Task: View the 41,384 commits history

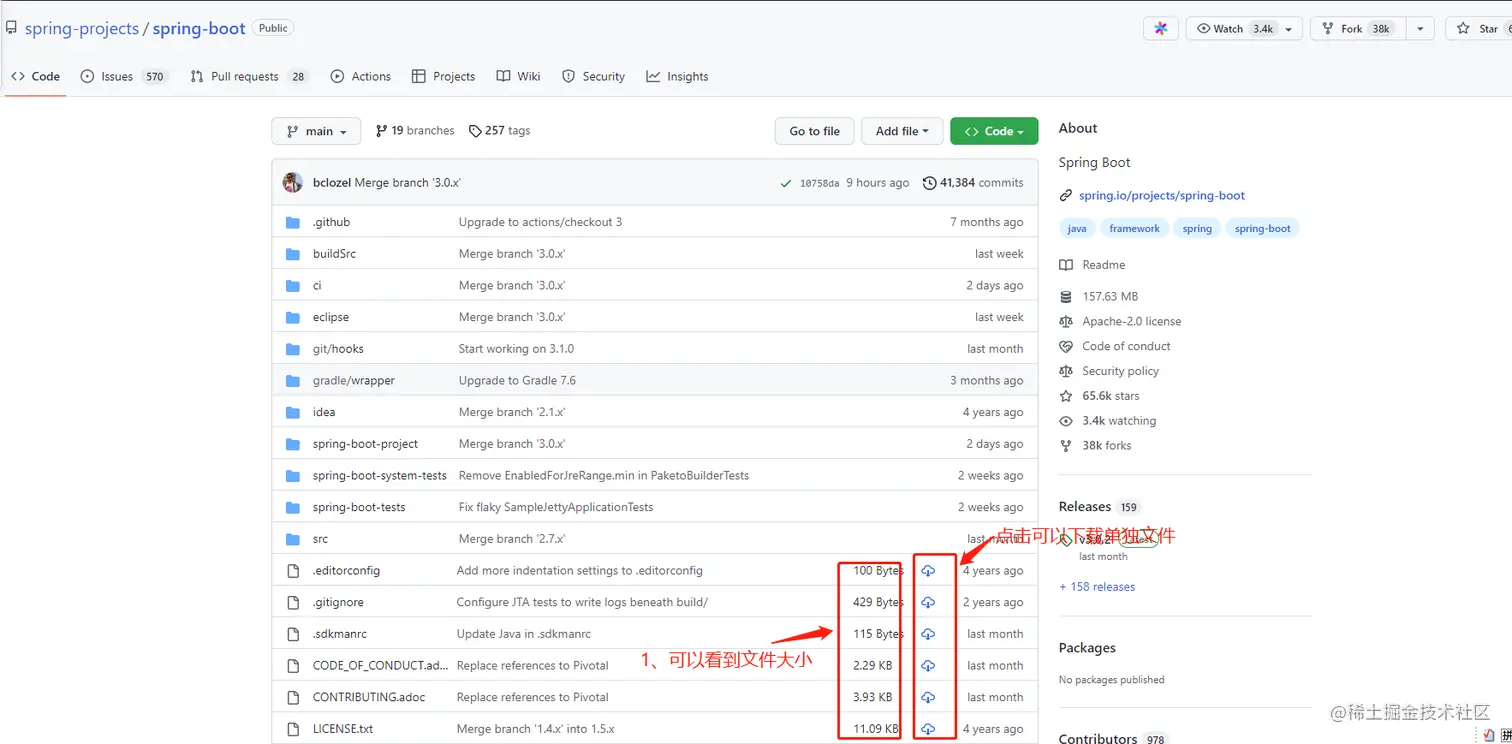Action: click(973, 183)
